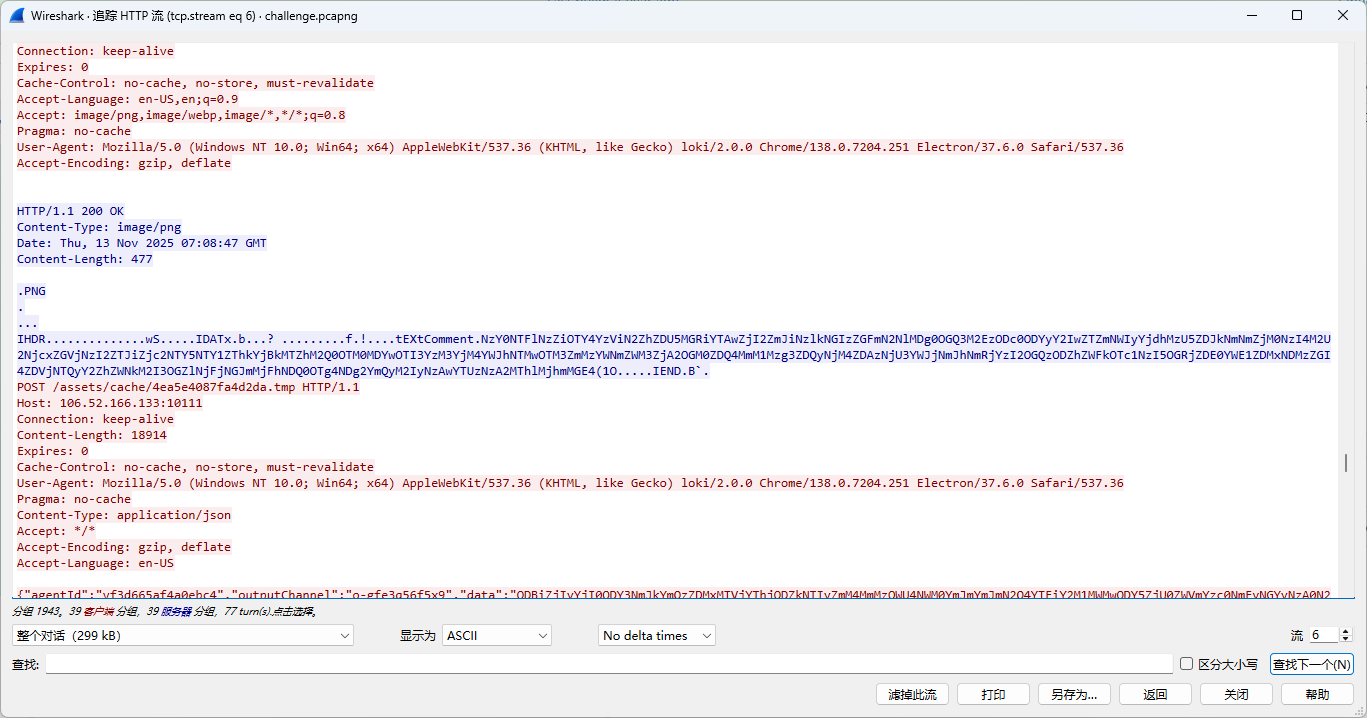Image resolution: width=1367 pixels, height=718 pixels.
Task: Close the window using the title bar X
Action: [1342, 16]
